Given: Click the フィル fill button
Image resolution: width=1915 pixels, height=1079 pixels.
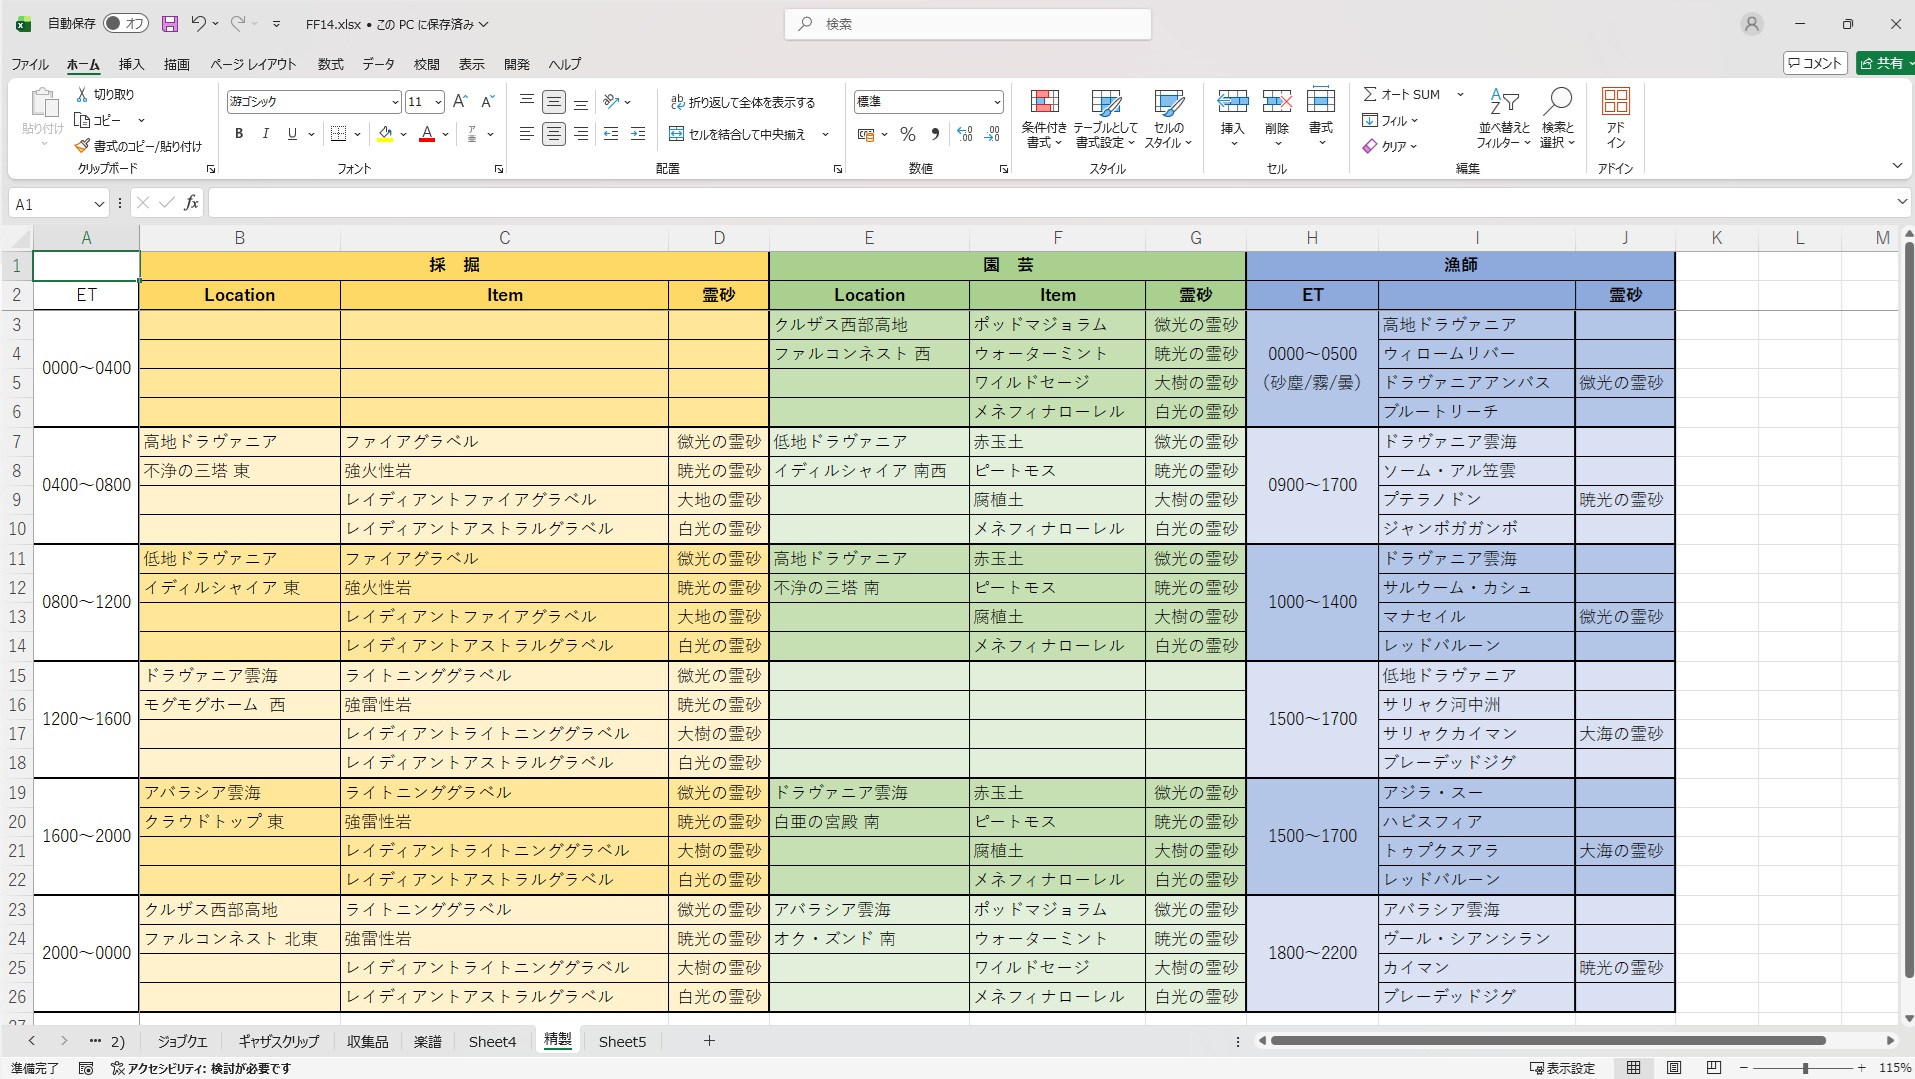Looking at the screenshot, I should click(1390, 120).
